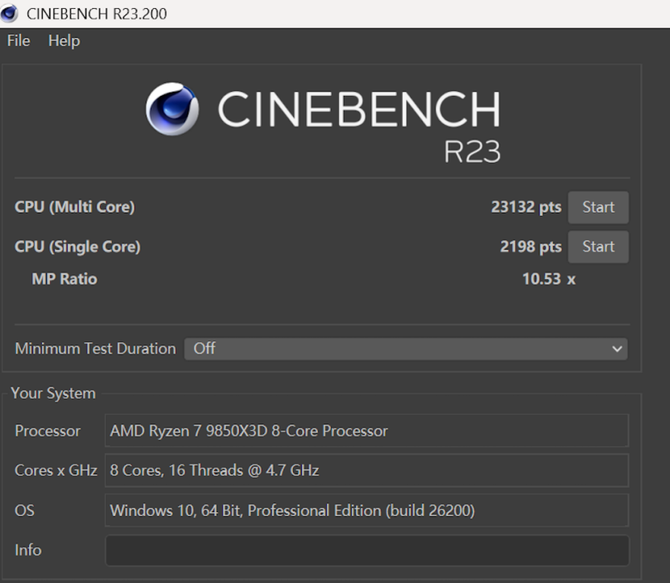The height and width of the screenshot is (583, 670).
Task: Open the Minimum Test Duration dropdown
Action: (405, 349)
